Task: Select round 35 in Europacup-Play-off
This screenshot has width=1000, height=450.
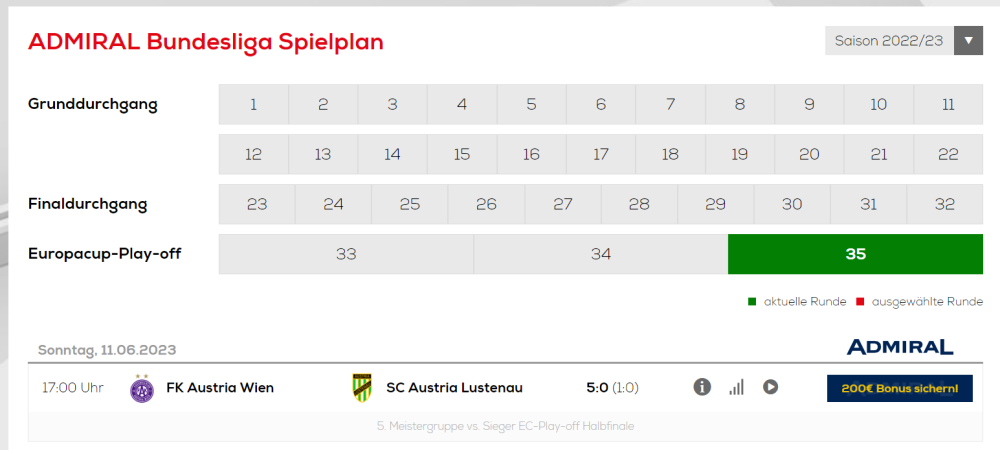Action: (x=855, y=254)
